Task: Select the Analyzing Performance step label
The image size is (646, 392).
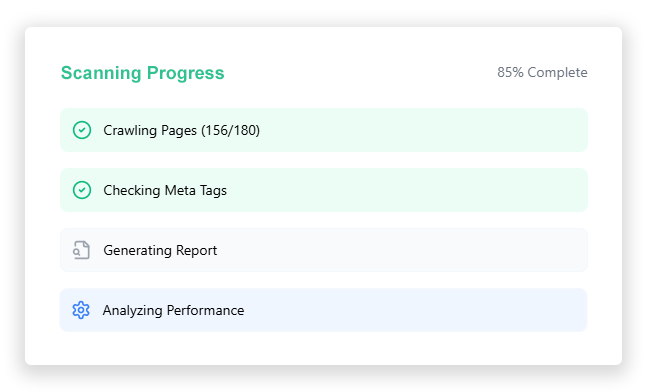Action: coord(173,310)
